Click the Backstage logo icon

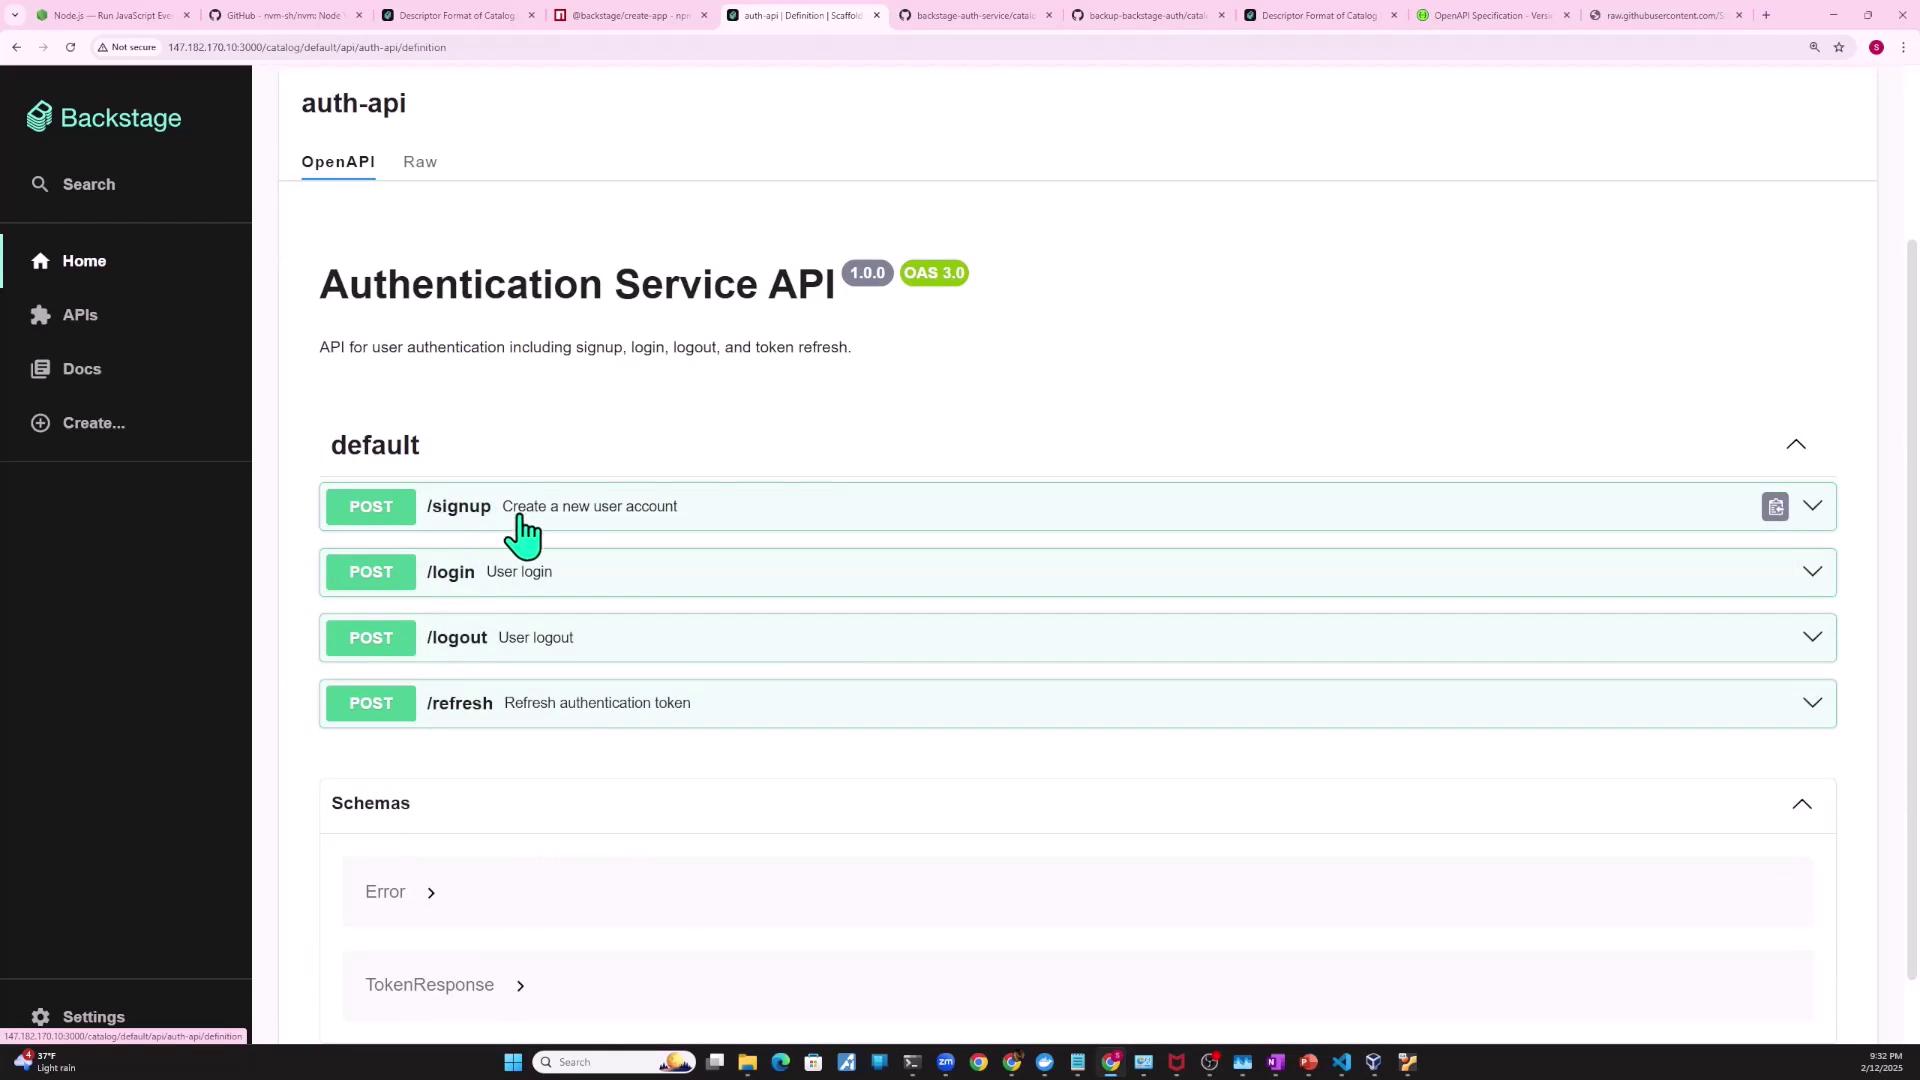40,117
